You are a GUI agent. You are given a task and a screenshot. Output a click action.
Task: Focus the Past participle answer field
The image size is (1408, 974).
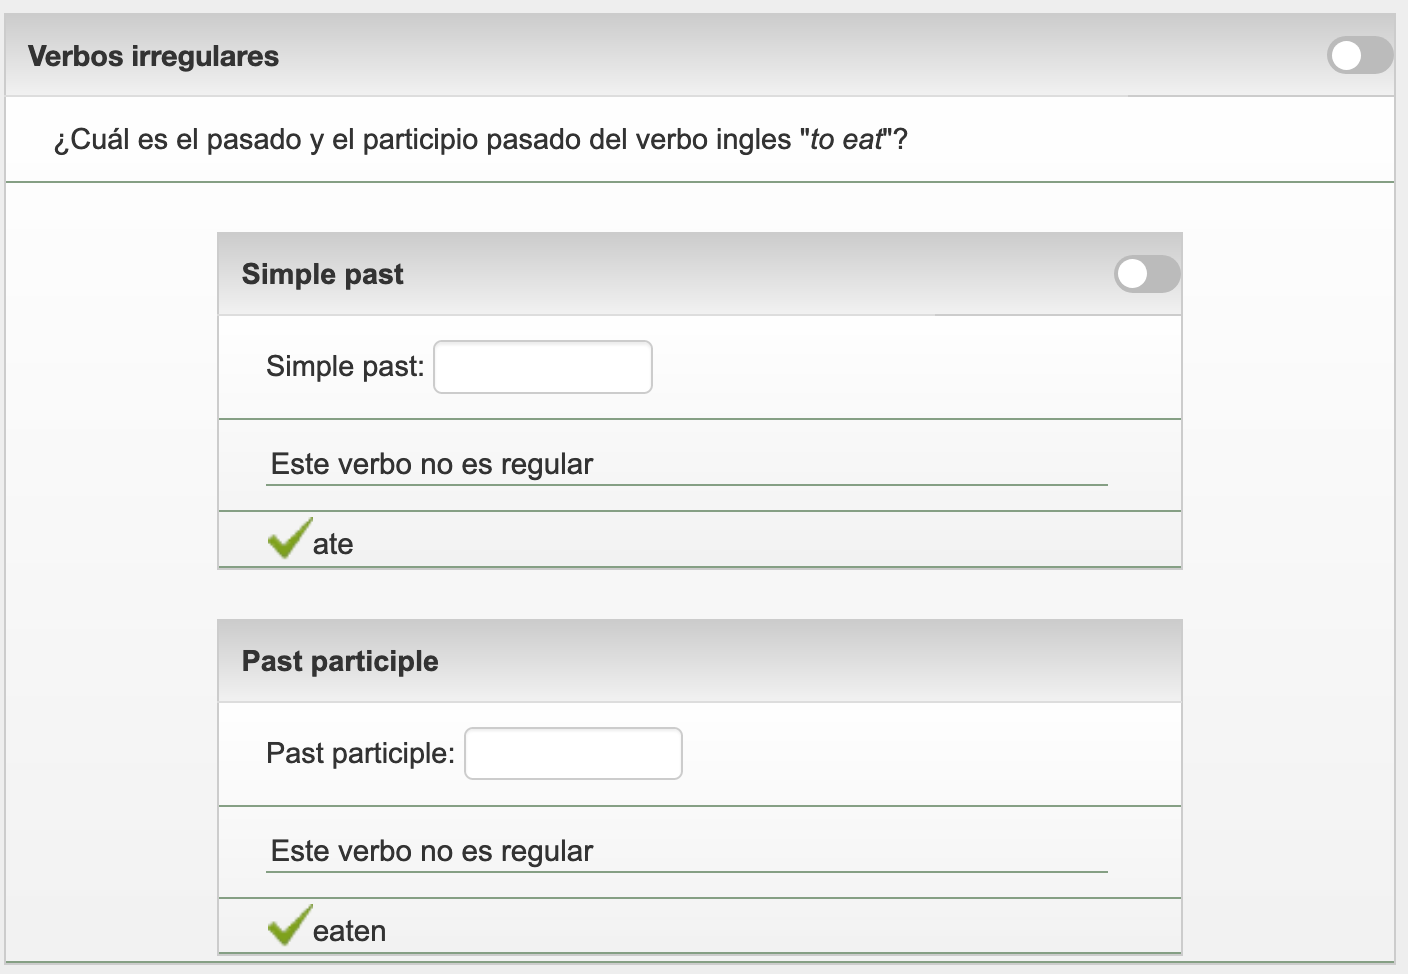[573, 754]
